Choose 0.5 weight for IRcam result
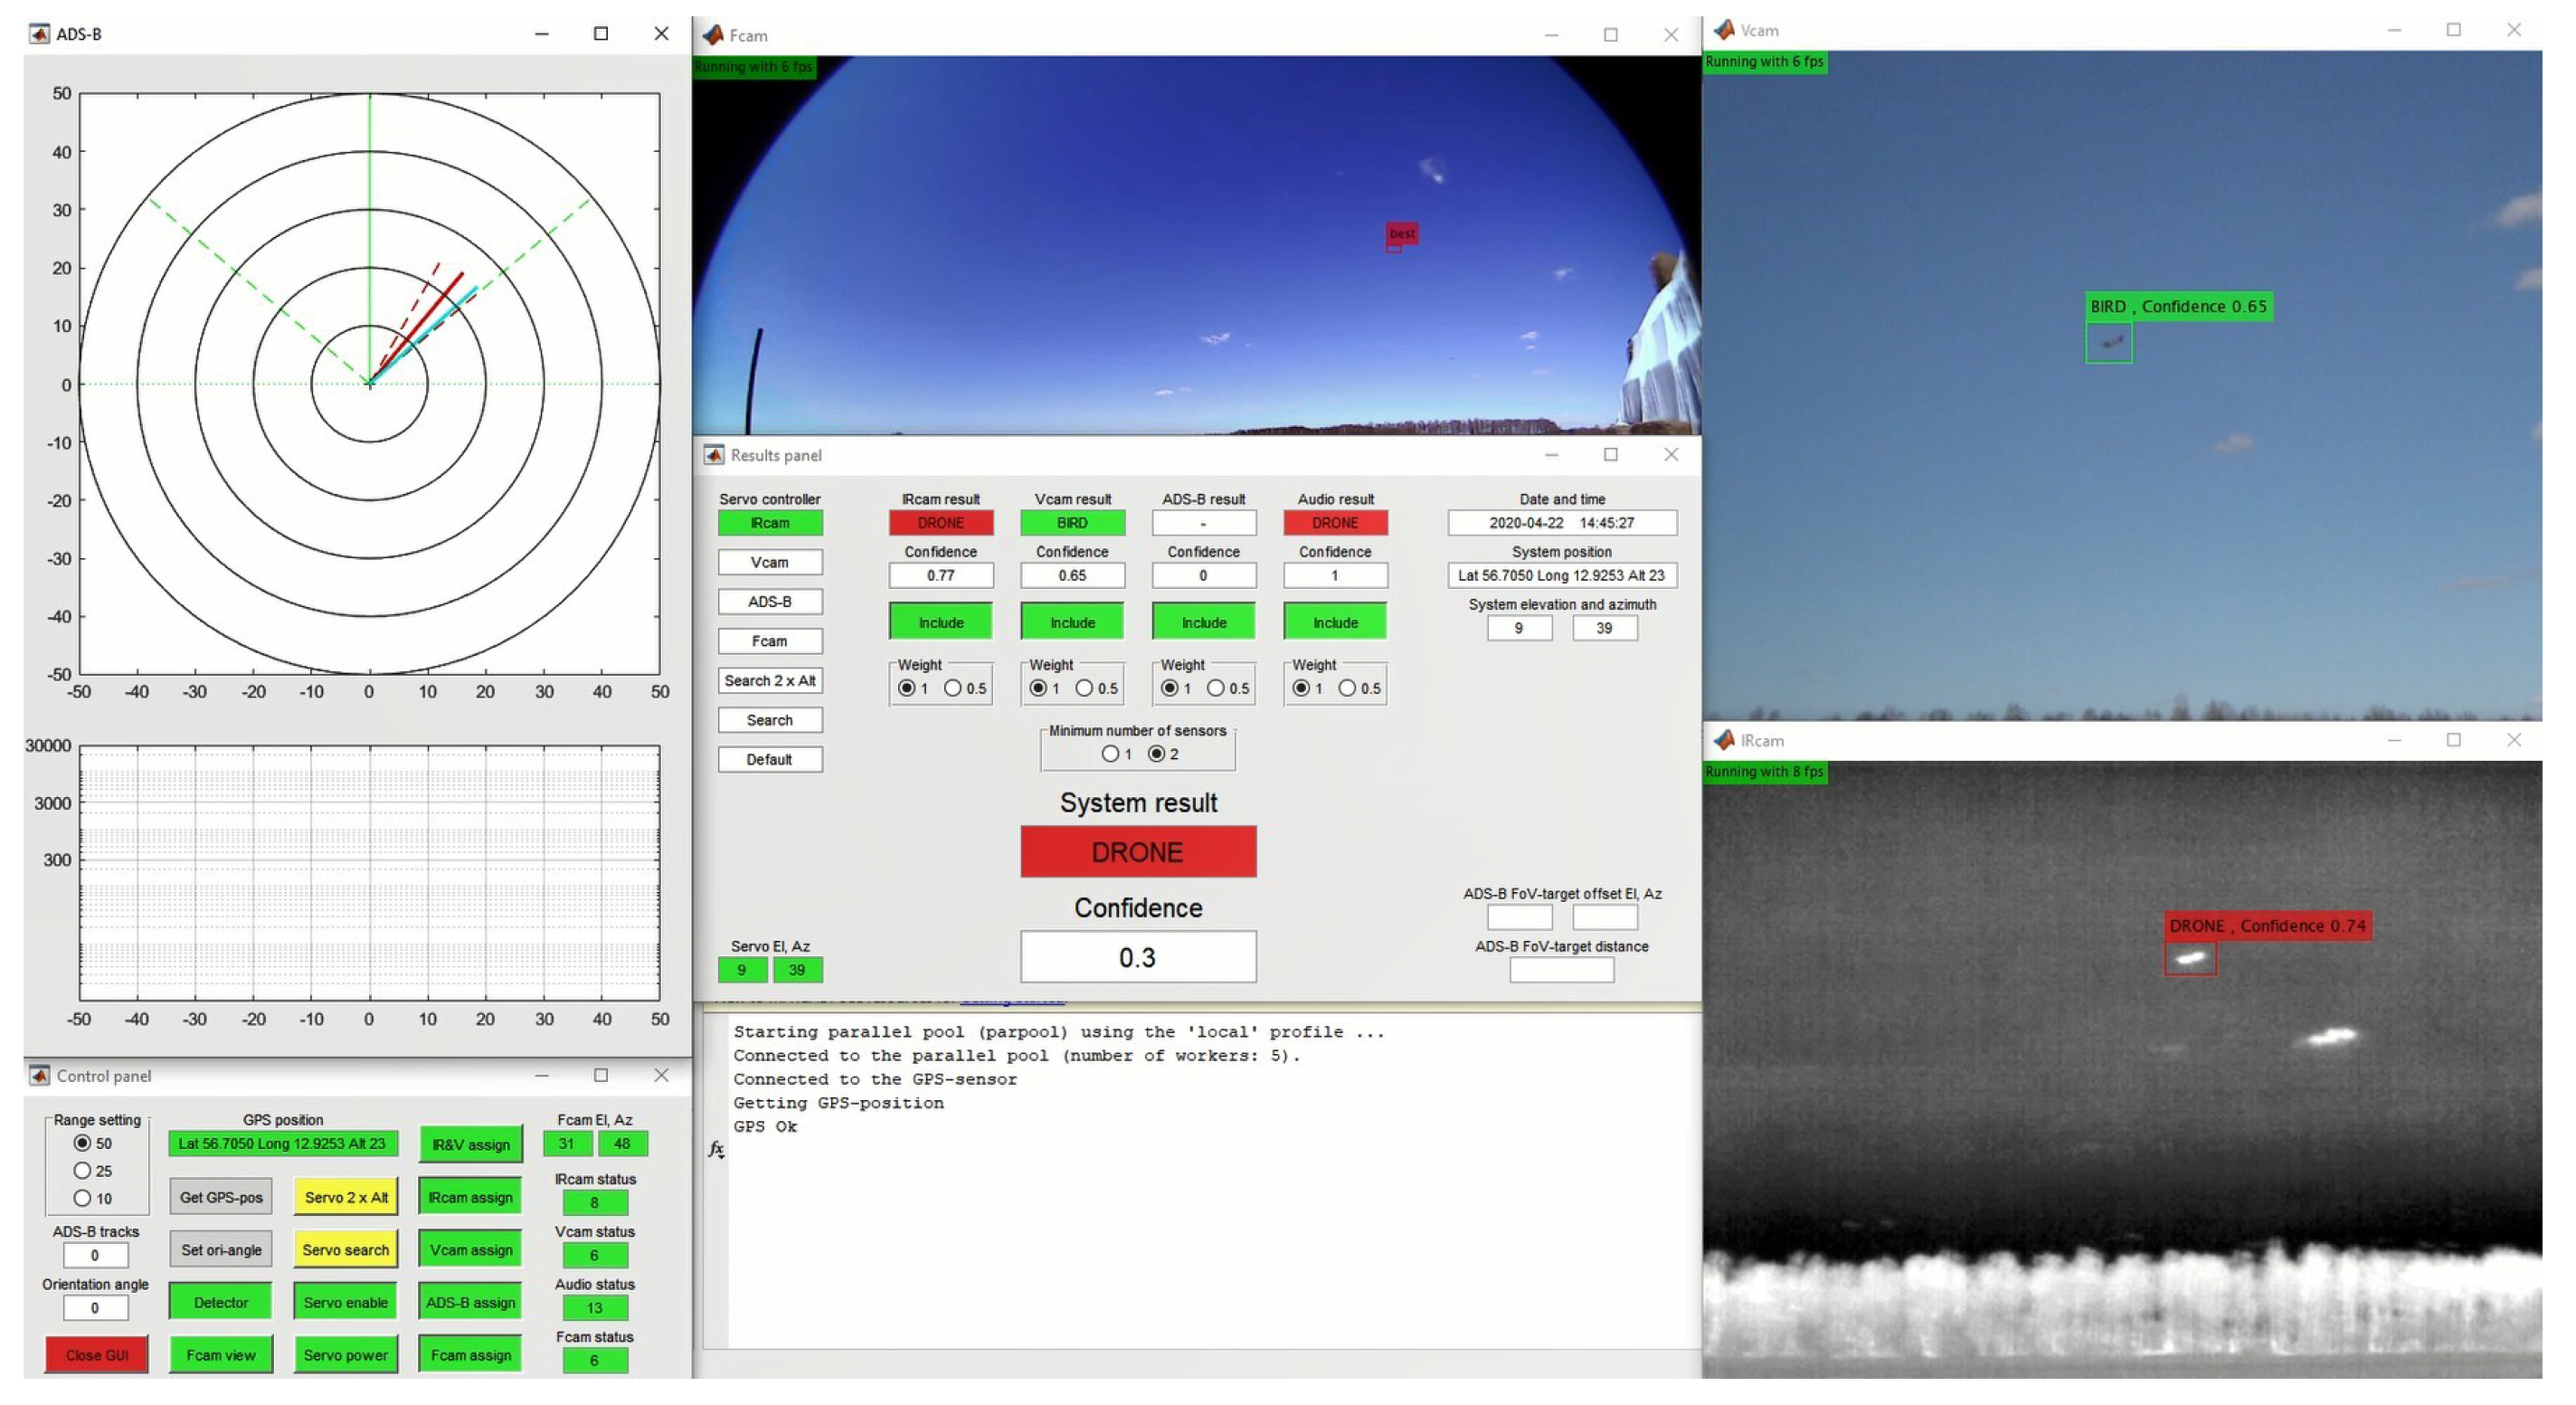 pos(953,688)
